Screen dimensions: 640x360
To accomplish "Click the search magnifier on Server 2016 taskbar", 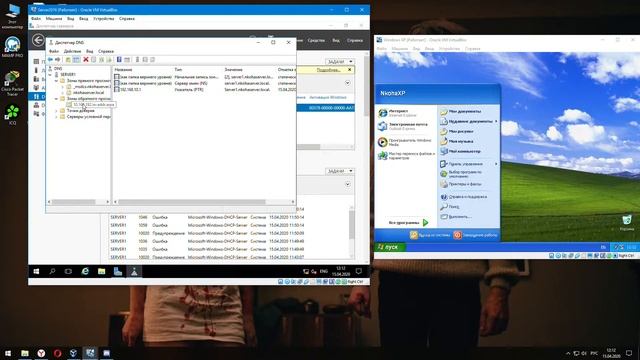I will click(x=52, y=271).
